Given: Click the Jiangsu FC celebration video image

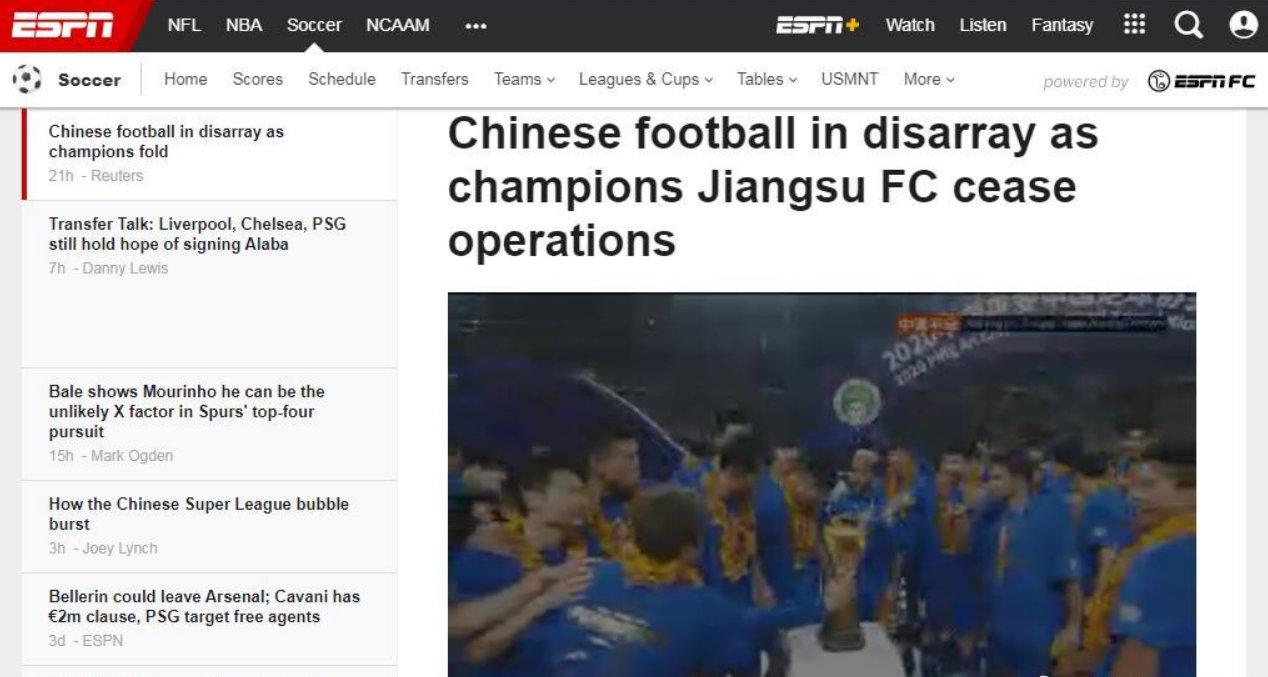Looking at the screenshot, I should pyautogui.click(x=822, y=485).
